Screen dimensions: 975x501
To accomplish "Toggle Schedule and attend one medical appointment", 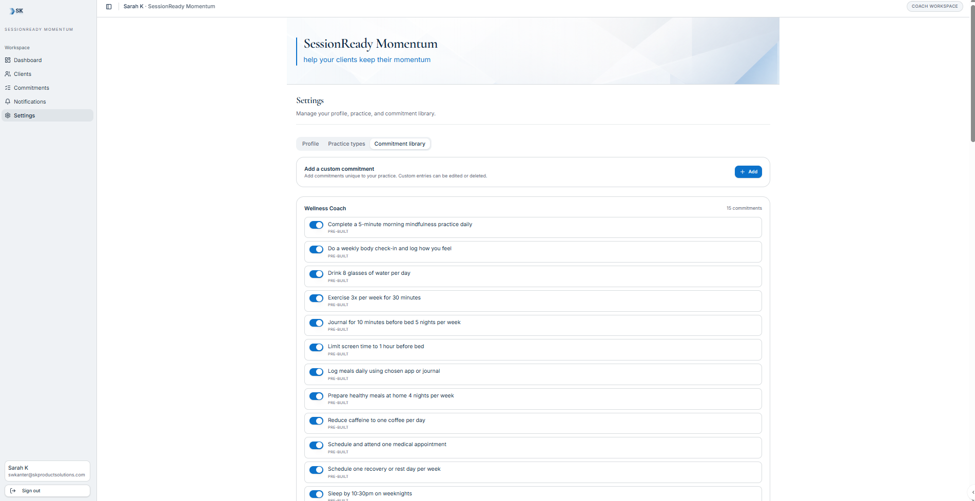I will [x=317, y=445].
